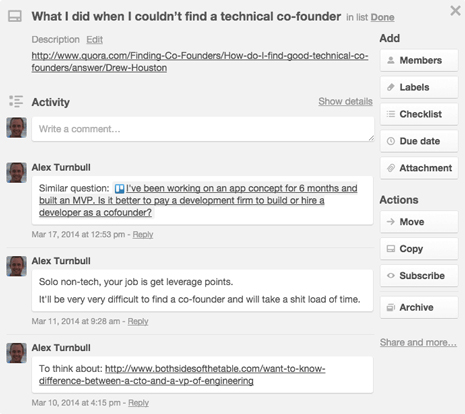This screenshot has width=465, height=414.
Task: Expand activity with Show details
Action: [345, 101]
